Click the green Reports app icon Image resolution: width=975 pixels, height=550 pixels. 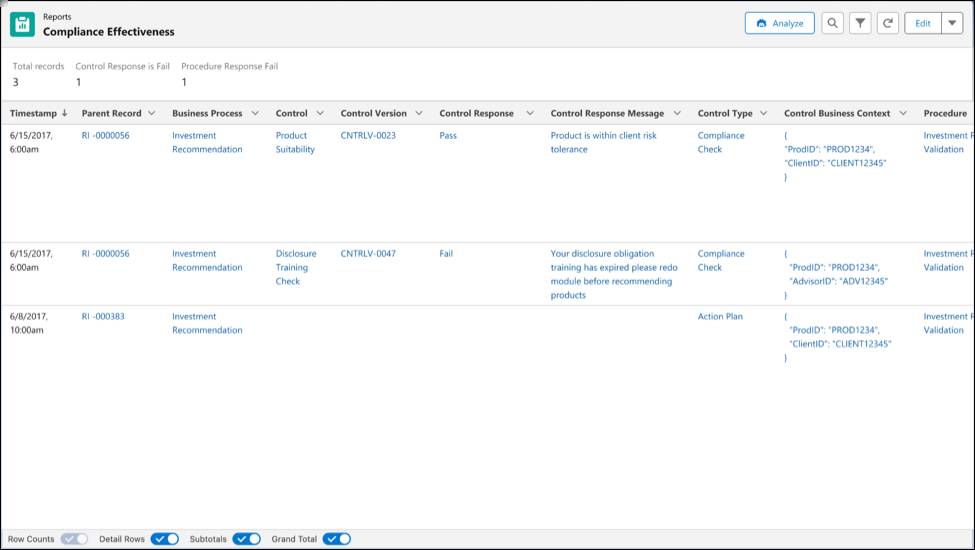coord(22,24)
